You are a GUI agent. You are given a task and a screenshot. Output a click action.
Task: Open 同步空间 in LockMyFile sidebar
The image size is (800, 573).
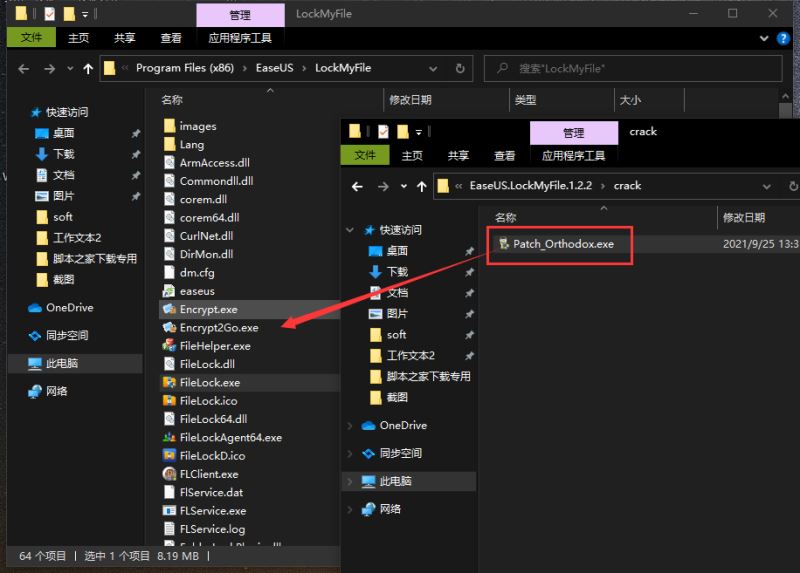67,335
